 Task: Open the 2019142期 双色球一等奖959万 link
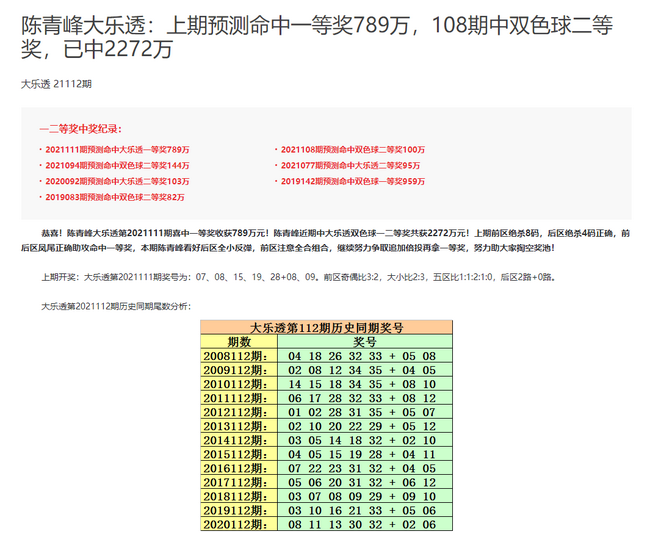352,181
